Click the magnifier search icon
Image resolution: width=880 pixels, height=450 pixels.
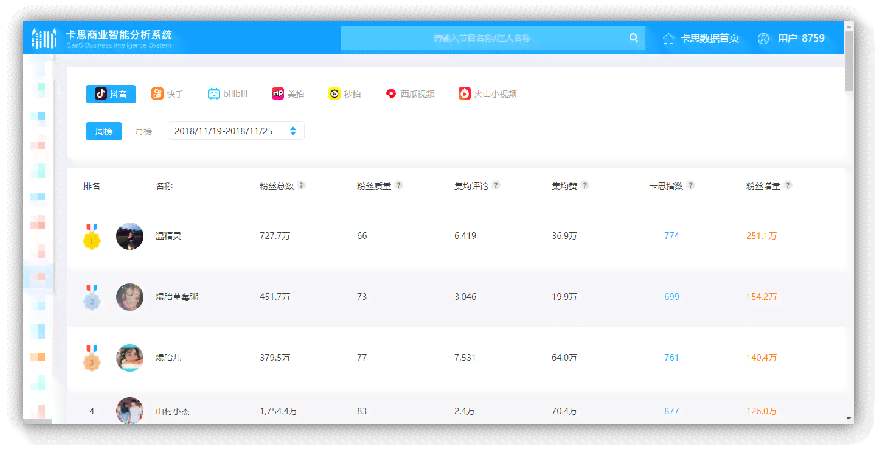point(634,38)
